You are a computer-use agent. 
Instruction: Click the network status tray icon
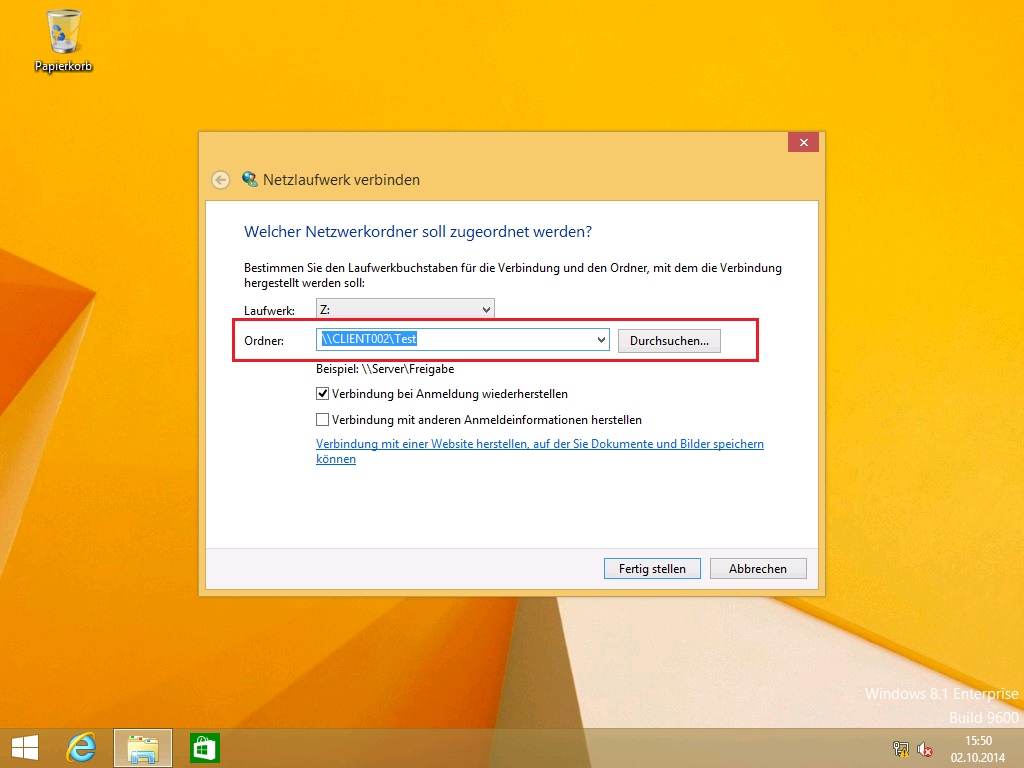point(901,748)
